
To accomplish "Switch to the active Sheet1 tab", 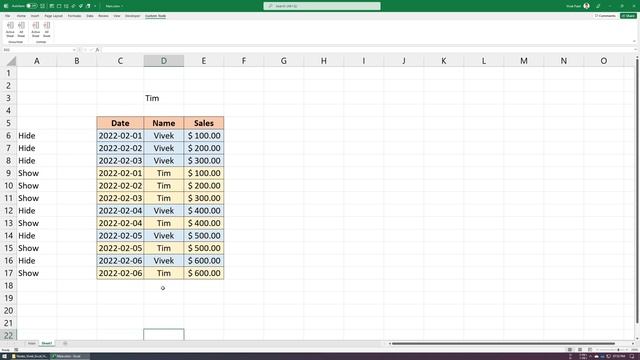I will click(x=47, y=343).
